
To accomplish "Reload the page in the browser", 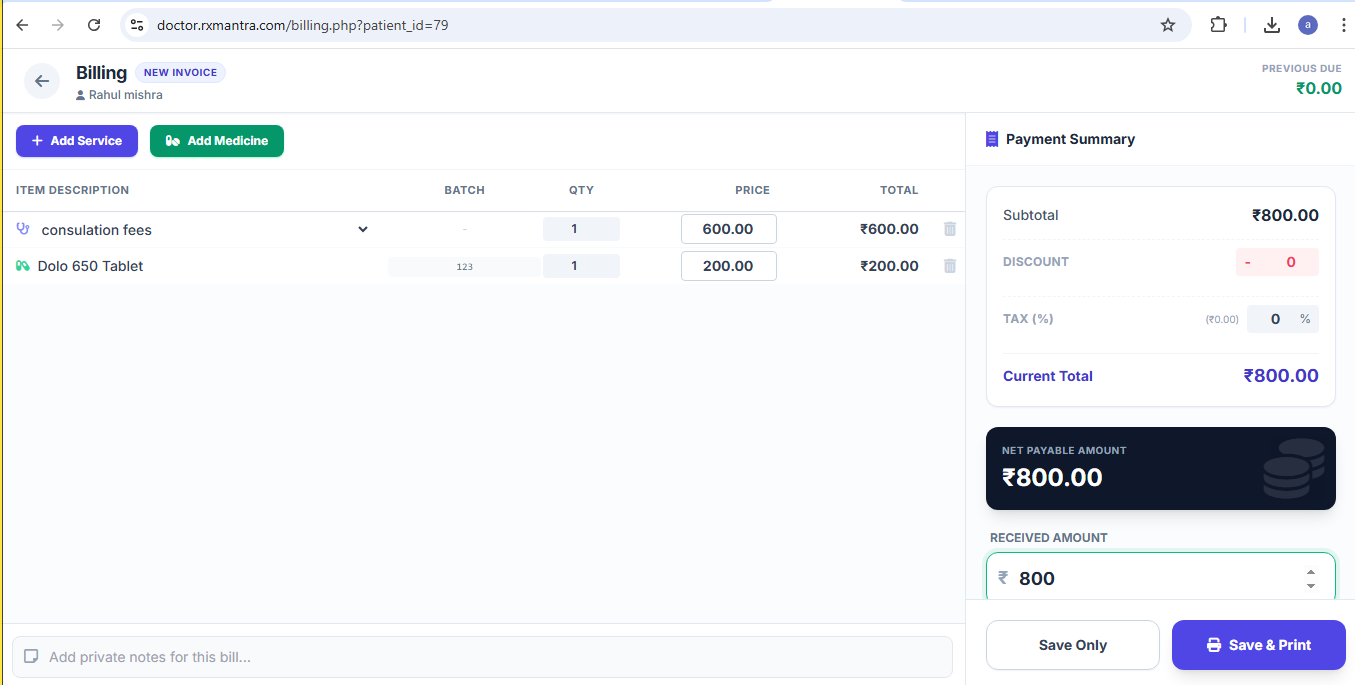I will coord(94,25).
